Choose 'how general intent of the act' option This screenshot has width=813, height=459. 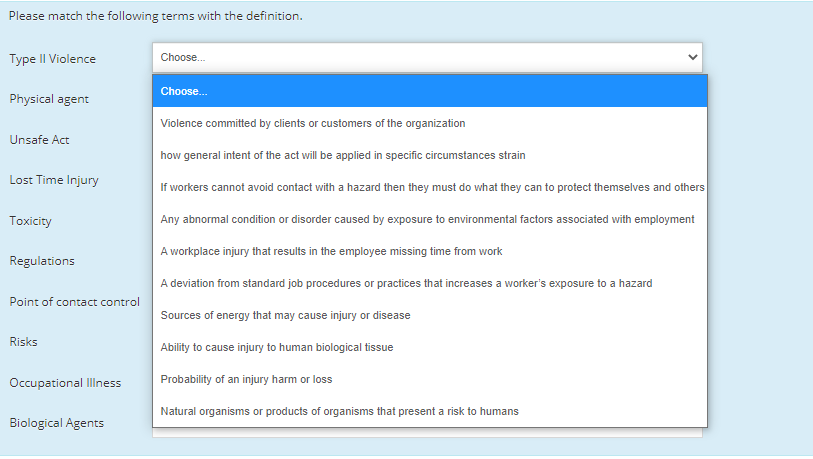(430, 156)
